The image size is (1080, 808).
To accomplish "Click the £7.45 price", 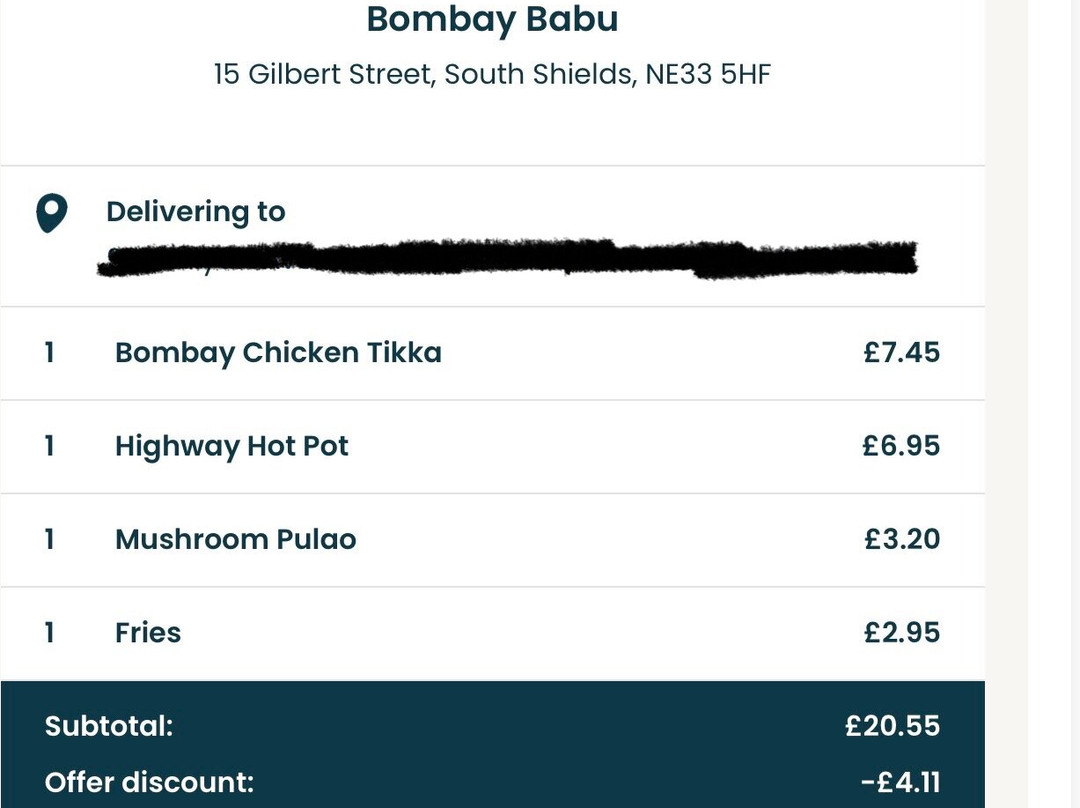I will [902, 352].
